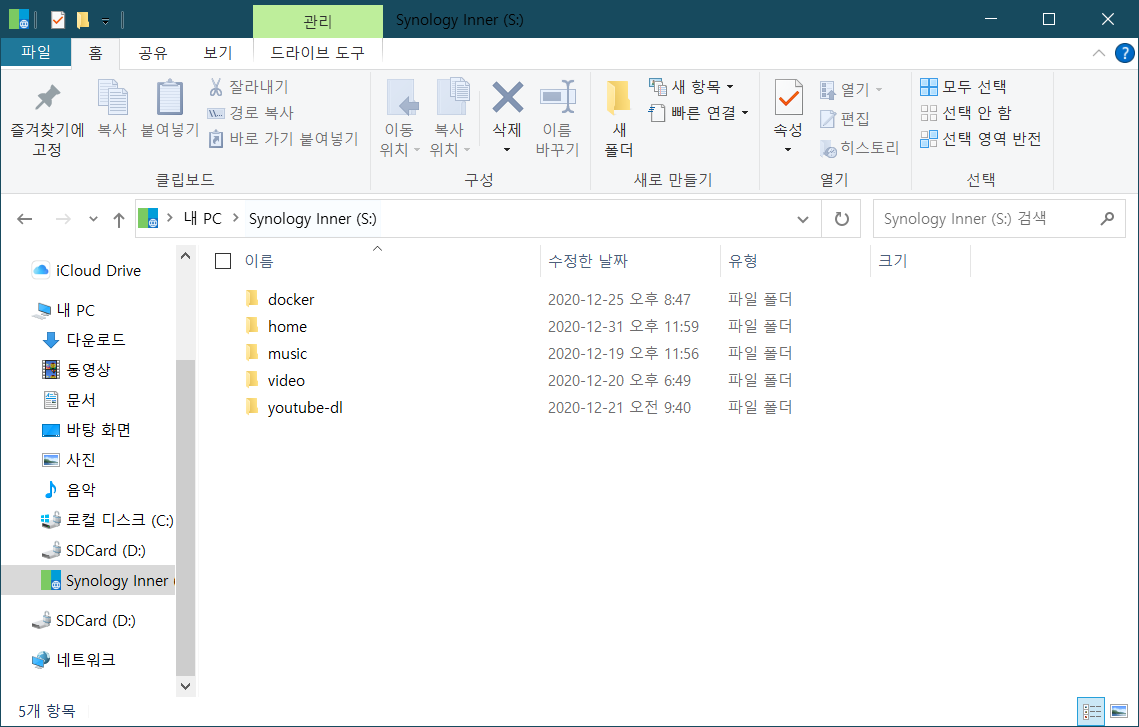Pin to Quick access (즐겨찾기에 고정)
The width and height of the screenshot is (1139, 727).
point(47,120)
